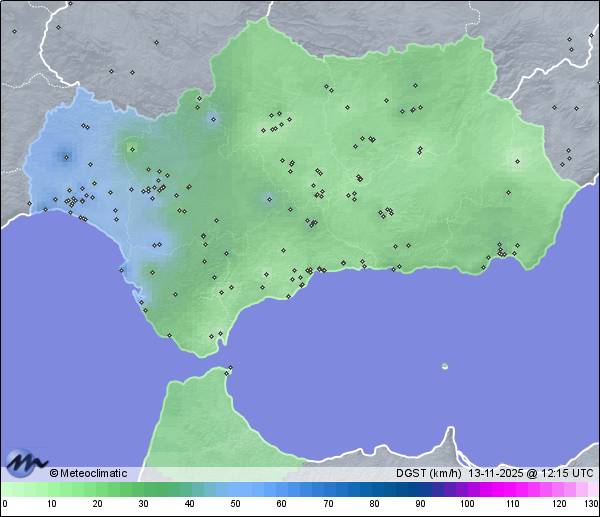Viewport: 600px width, 517px height.
Task: Click the dark green spot beside the blue western zone
Action: 131,150
